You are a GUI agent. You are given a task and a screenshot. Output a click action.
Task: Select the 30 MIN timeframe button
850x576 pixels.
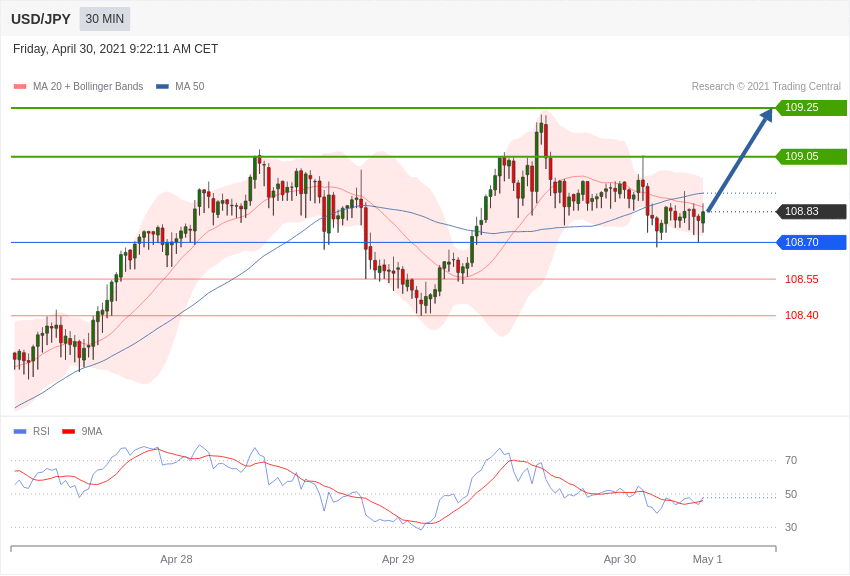click(x=105, y=19)
